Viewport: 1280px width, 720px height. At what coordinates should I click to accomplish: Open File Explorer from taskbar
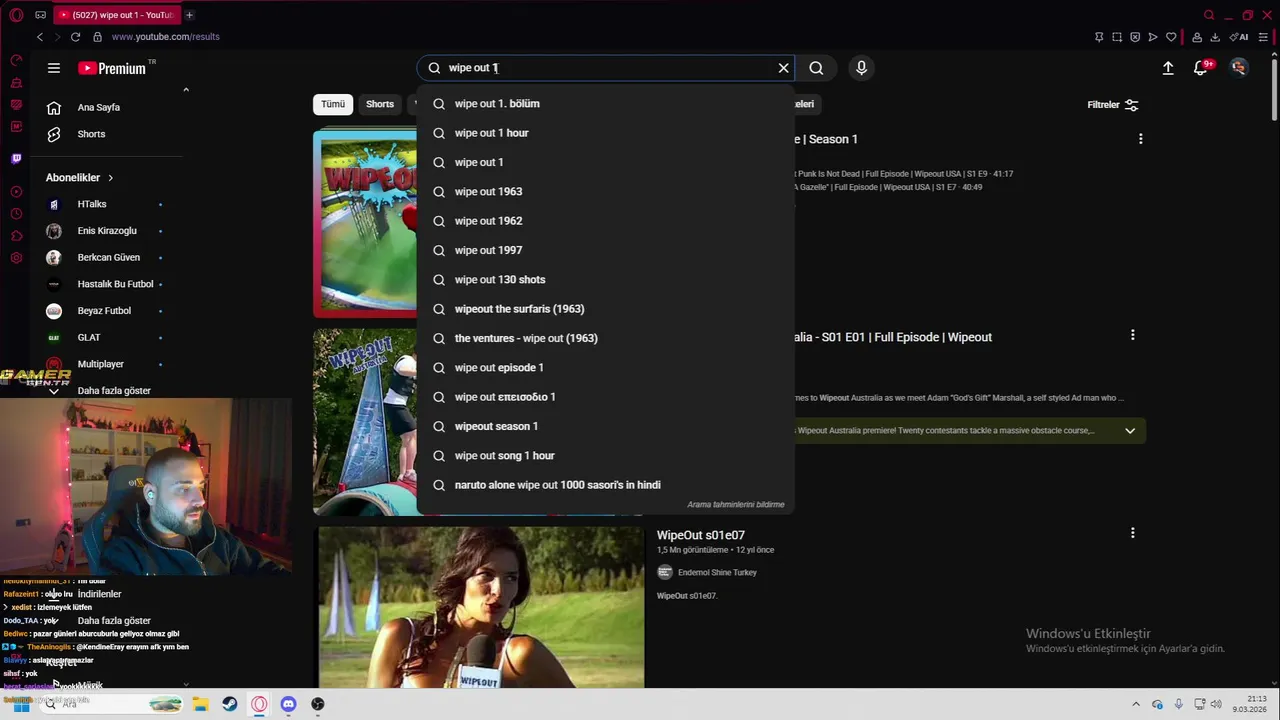(x=200, y=704)
